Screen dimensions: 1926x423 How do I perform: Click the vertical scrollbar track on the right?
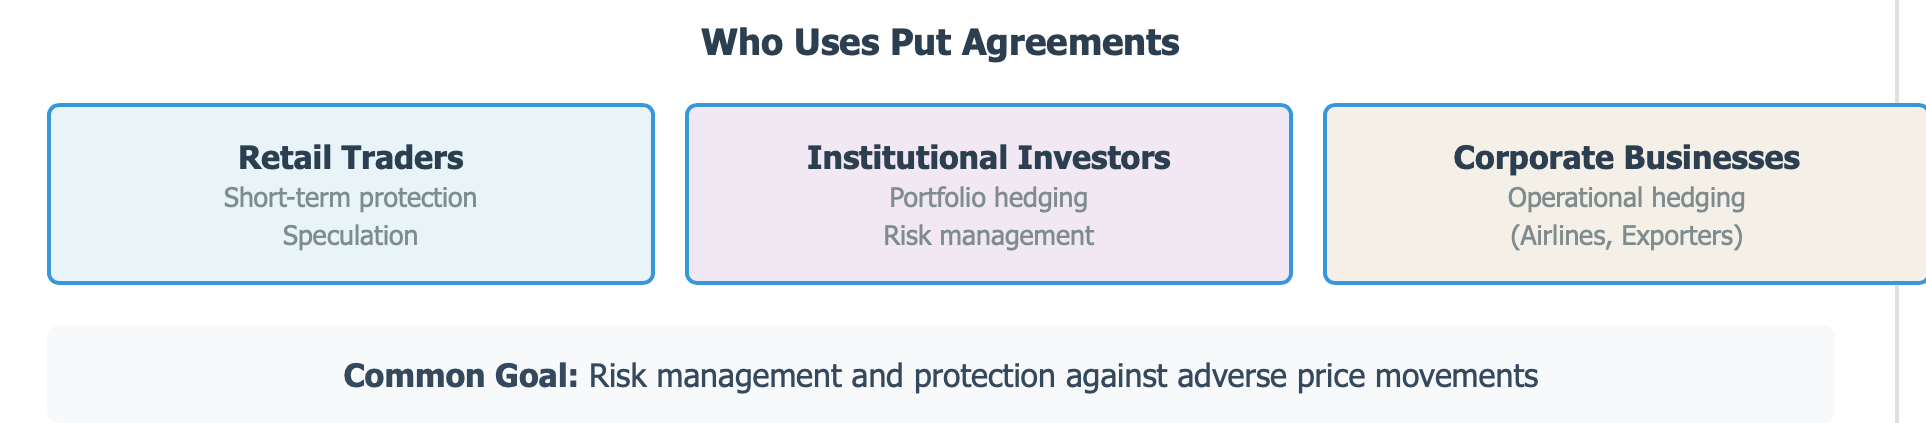point(1897,211)
